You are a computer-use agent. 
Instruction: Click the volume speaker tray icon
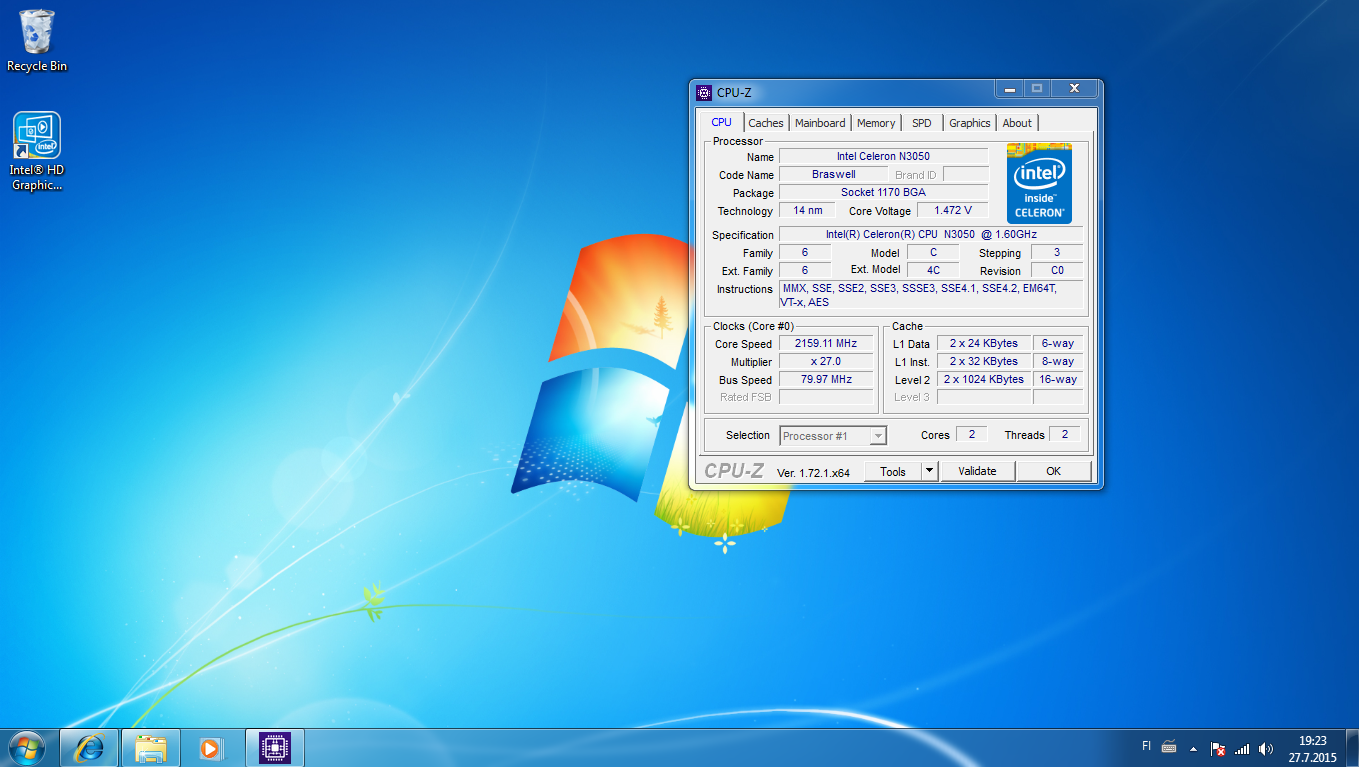click(1266, 748)
